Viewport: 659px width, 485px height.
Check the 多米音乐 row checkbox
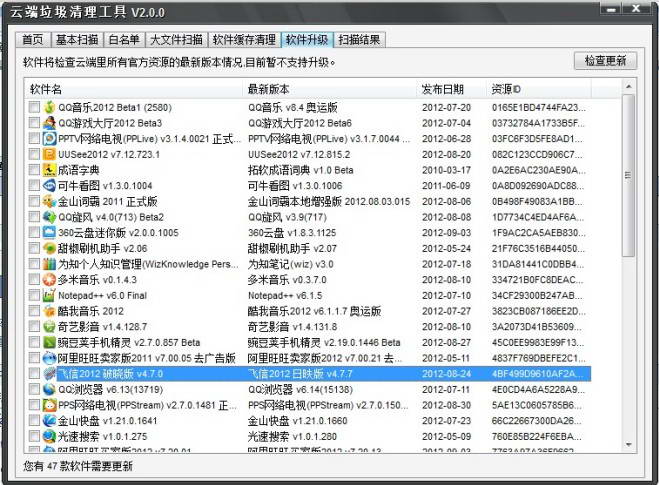(x=34, y=279)
